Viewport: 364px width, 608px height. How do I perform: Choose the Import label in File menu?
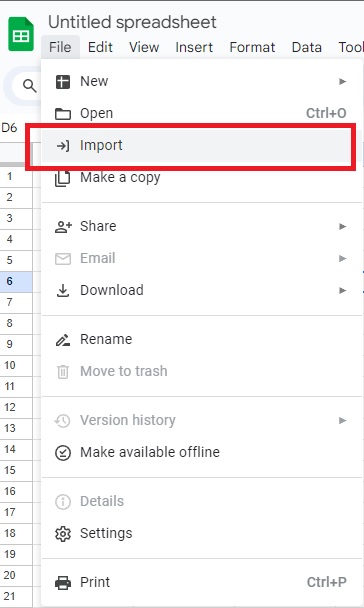click(x=101, y=145)
